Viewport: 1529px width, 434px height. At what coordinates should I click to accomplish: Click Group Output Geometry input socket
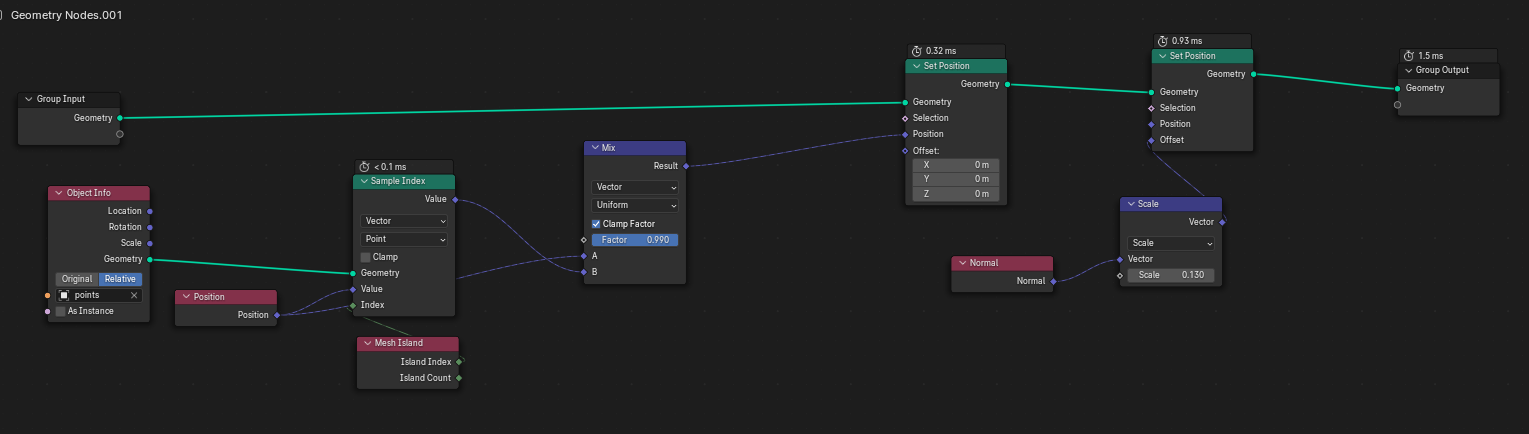1398,88
